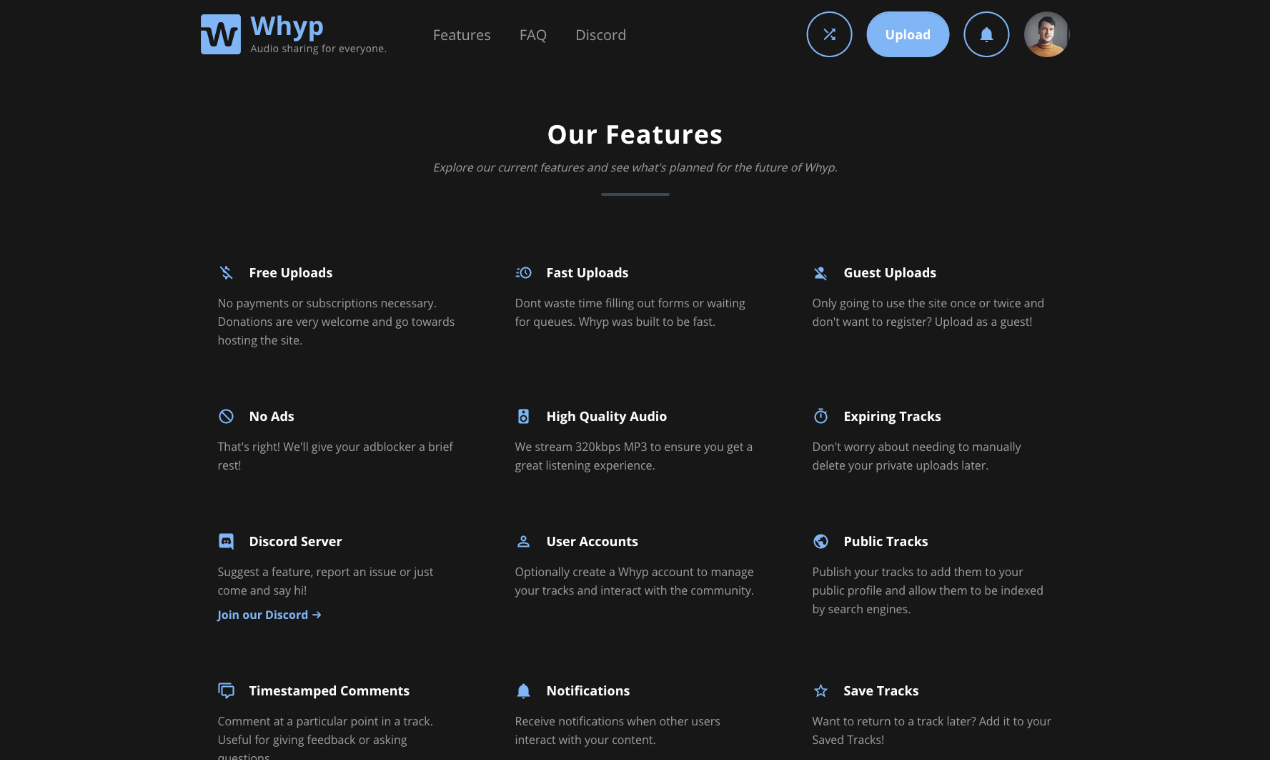Click the Public Tracks globe icon
This screenshot has width=1270, height=760.
tap(820, 541)
